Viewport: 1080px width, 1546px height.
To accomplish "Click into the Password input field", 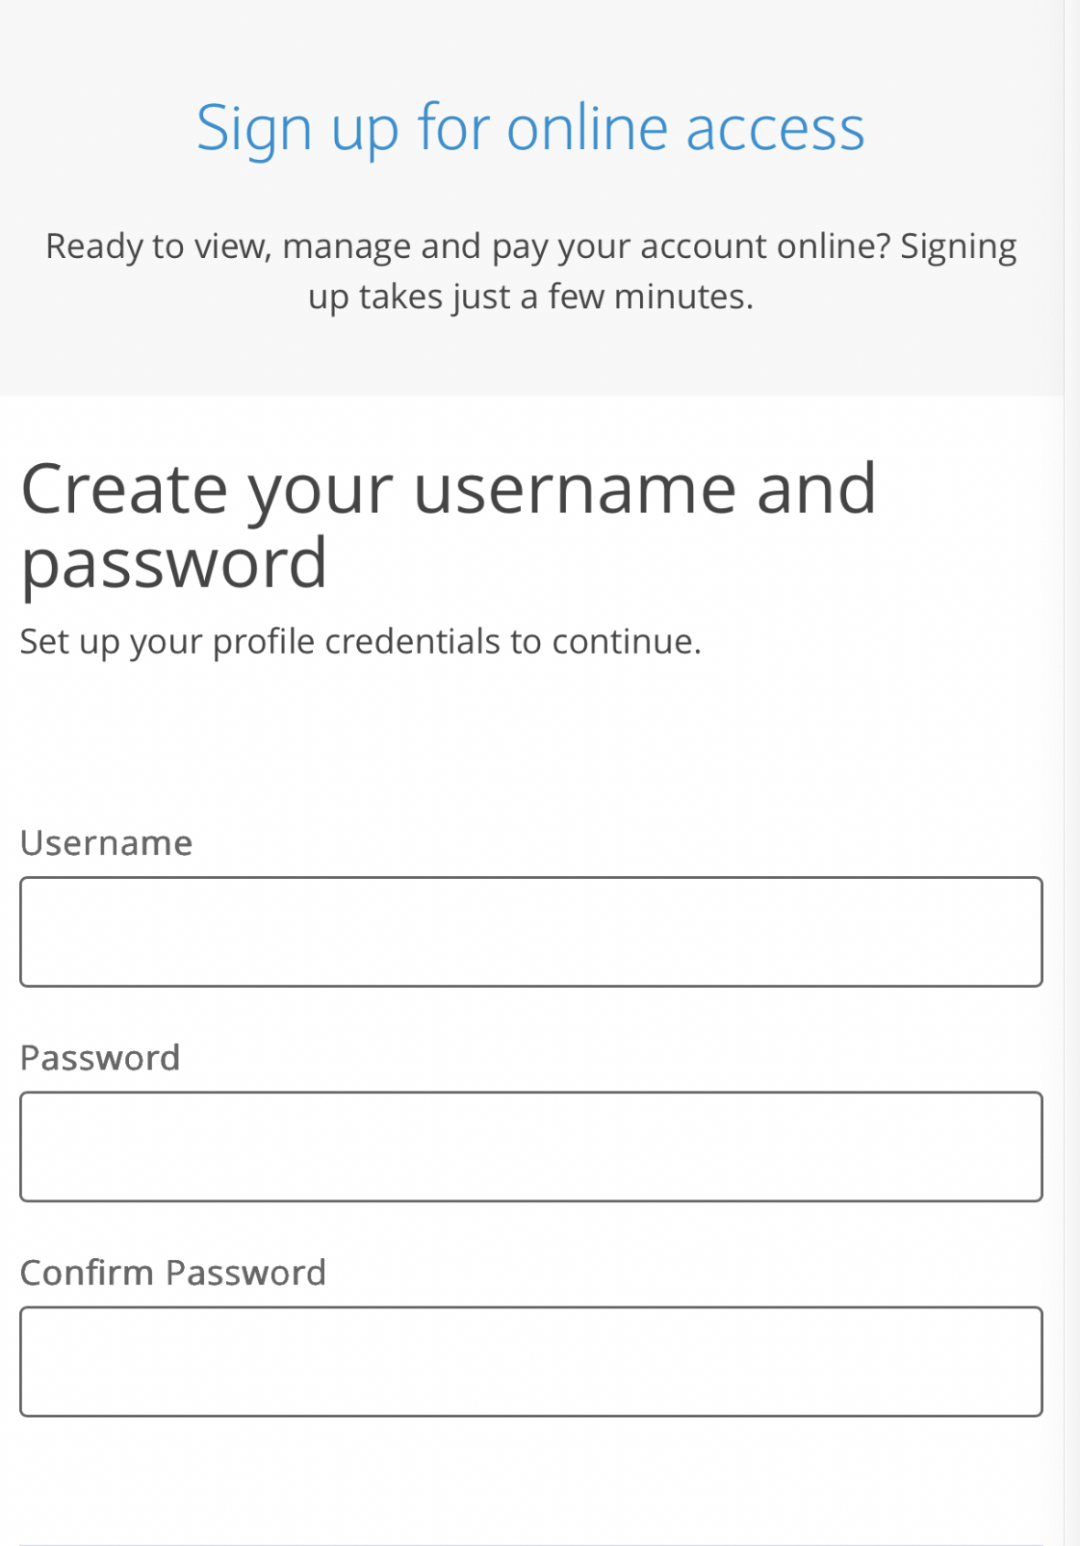I will [x=531, y=1147].
